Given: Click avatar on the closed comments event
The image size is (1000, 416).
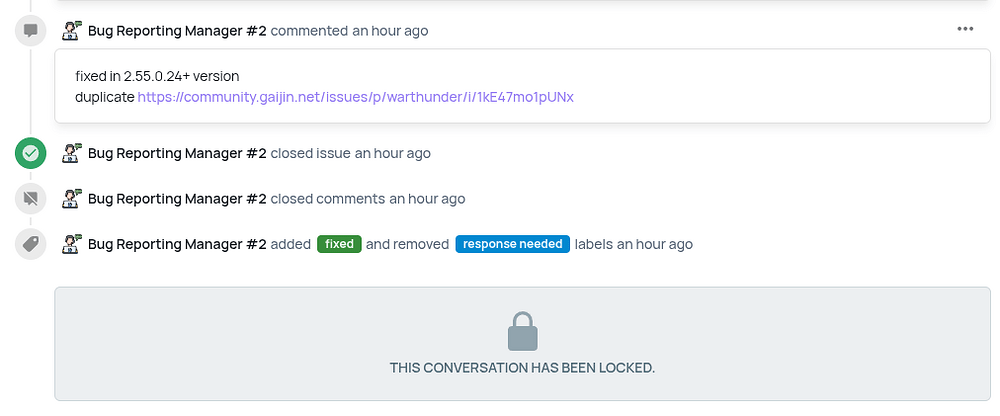Looking at the screenshot, I should click(x=72, y=199).
